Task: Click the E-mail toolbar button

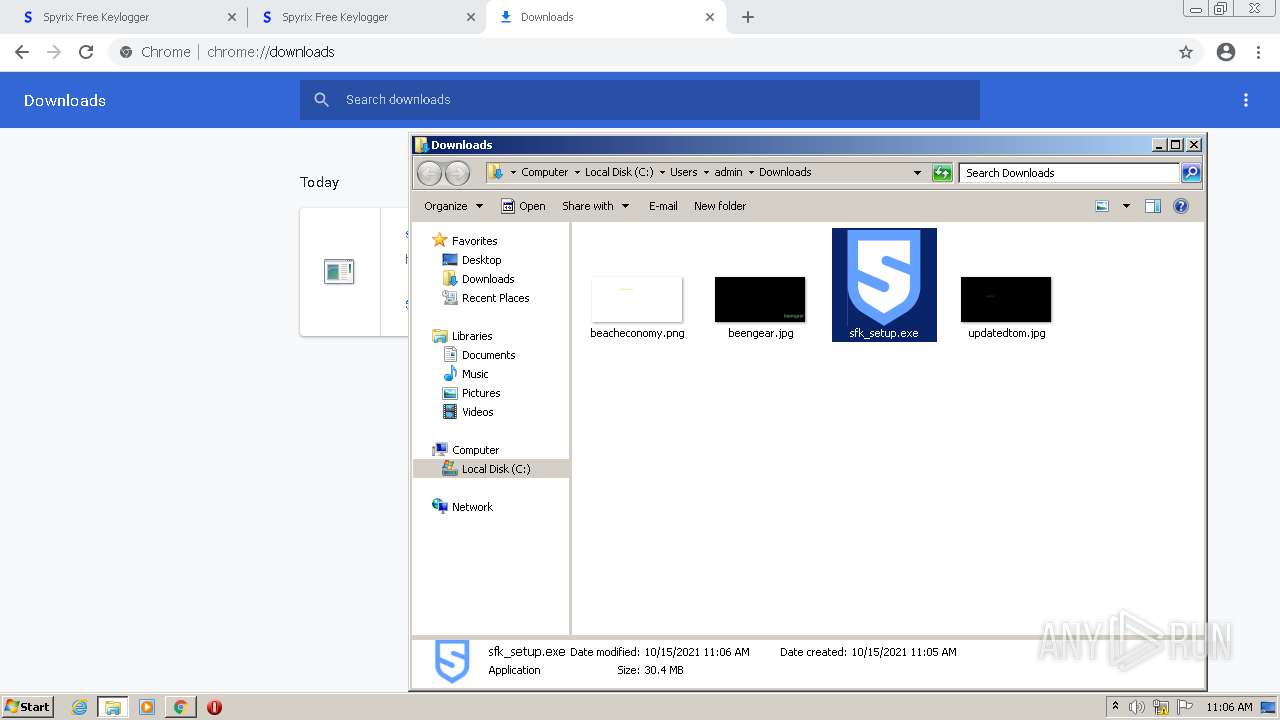Action: 663,206
